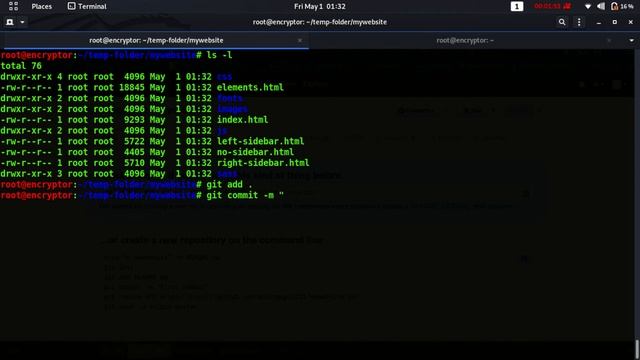Click 'index.html' file name
The image size is (640, 360).
point(242,120)
